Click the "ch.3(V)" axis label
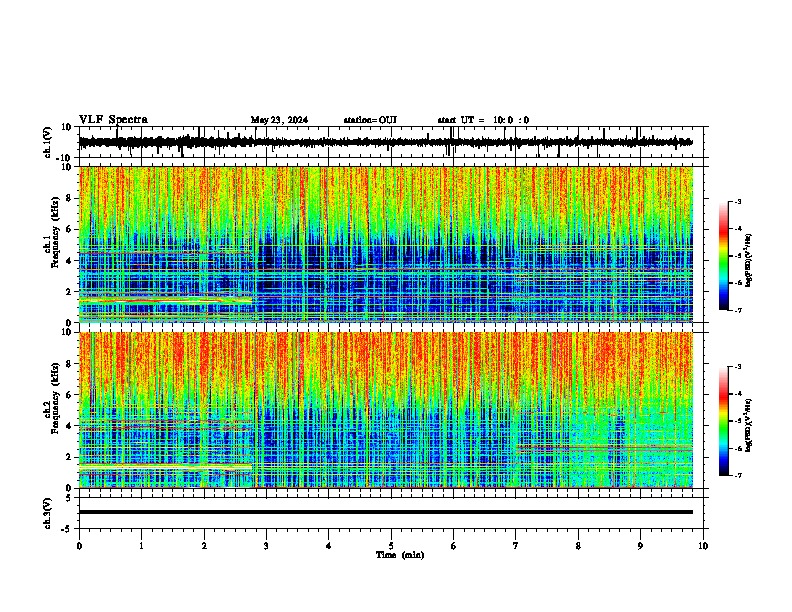The width and height of the screenshot is (792, 612). [48, 514]
